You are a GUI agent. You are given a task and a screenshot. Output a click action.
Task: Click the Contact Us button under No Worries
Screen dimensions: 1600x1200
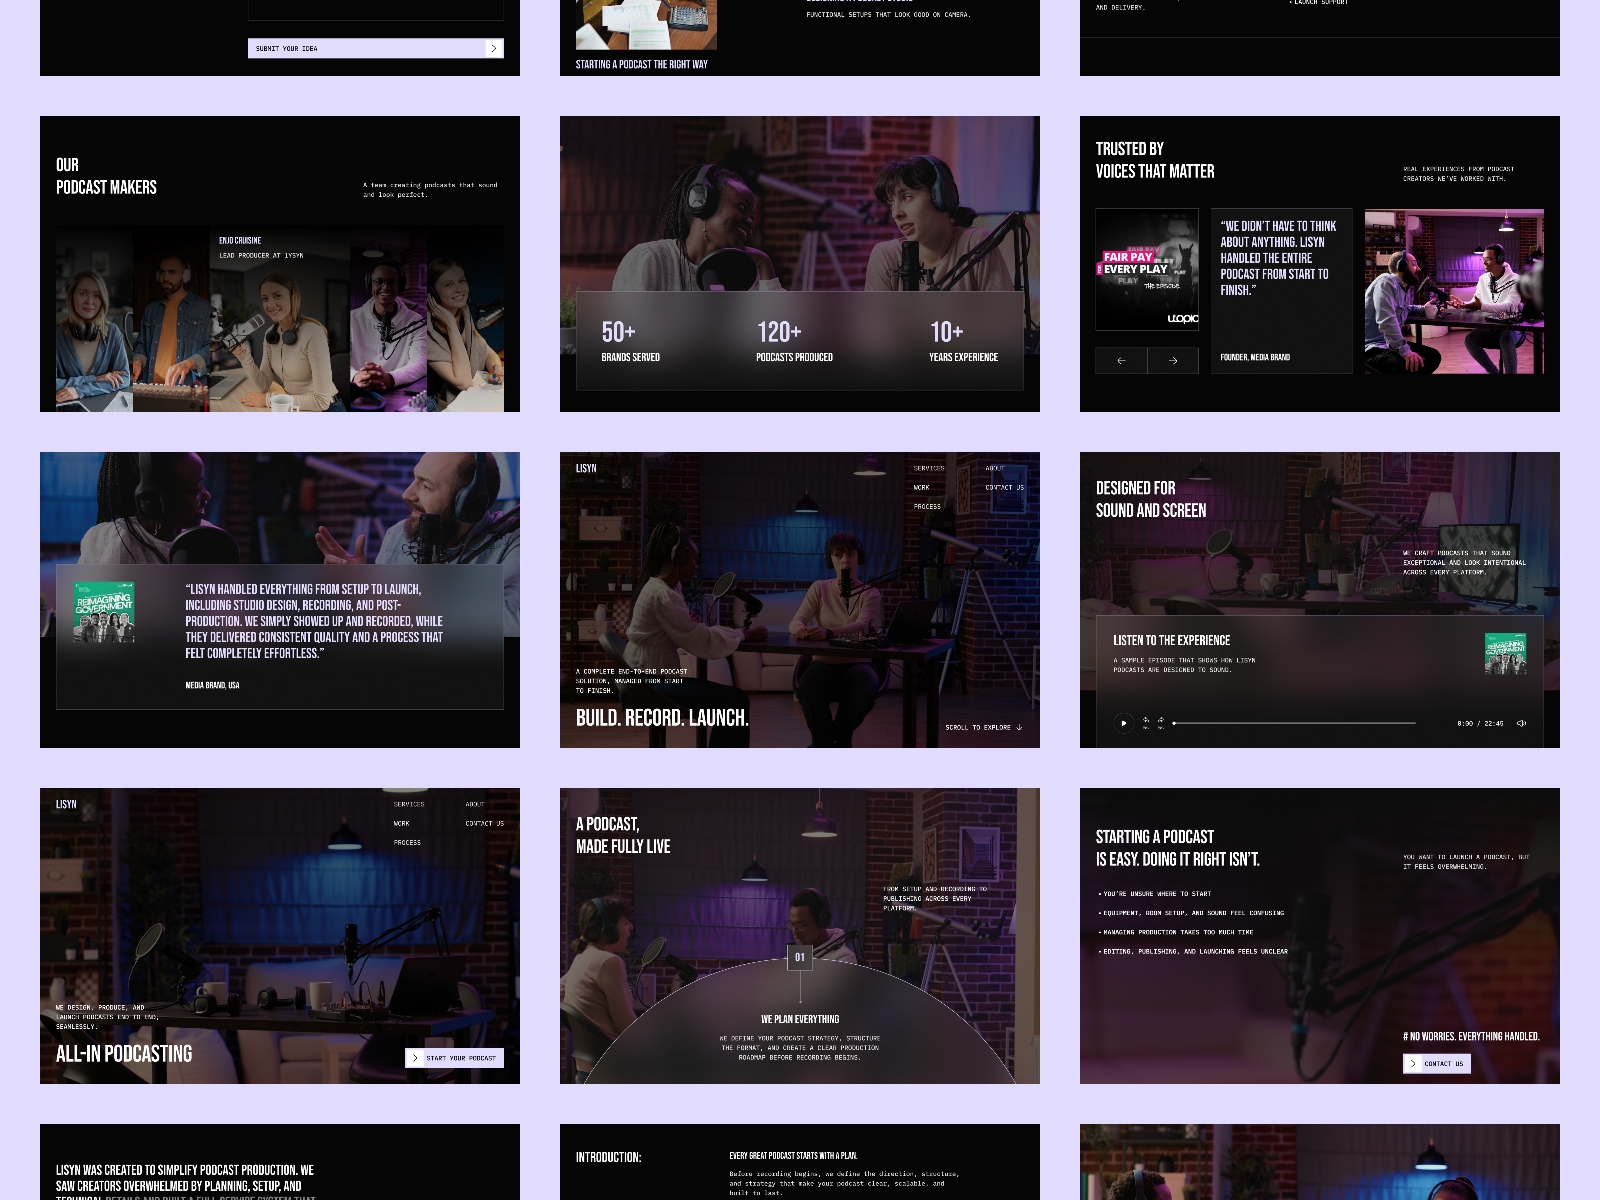pyautogui.click(x=1436, y=1064)
